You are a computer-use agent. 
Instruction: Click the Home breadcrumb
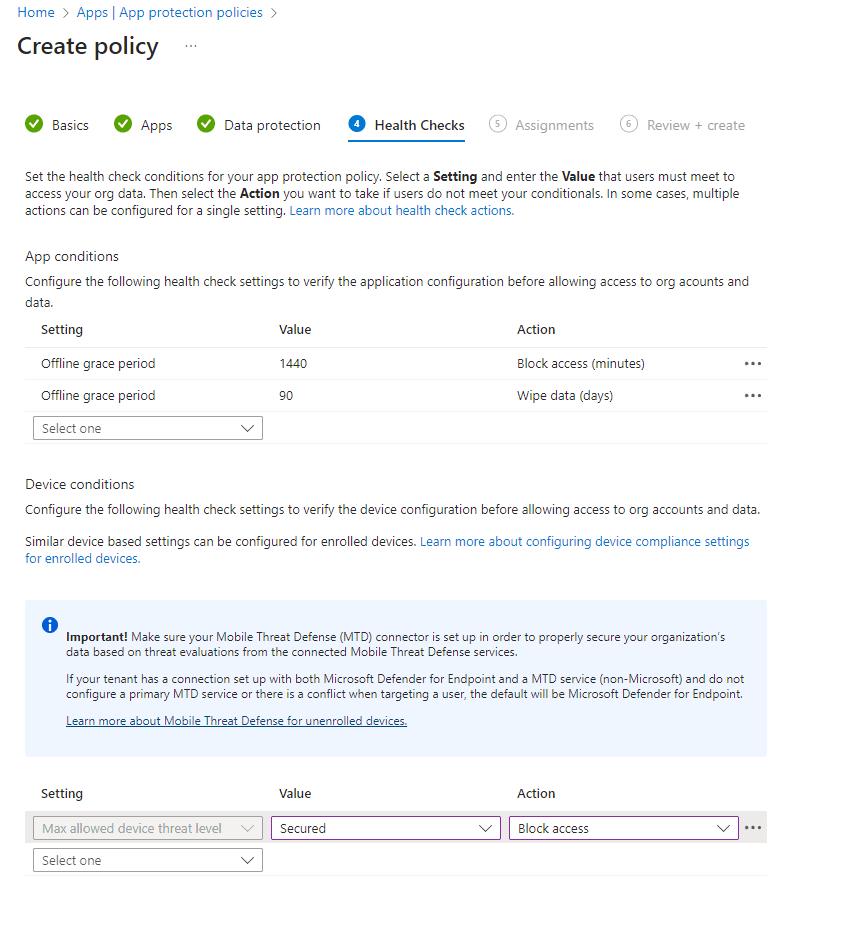(35, 12)
